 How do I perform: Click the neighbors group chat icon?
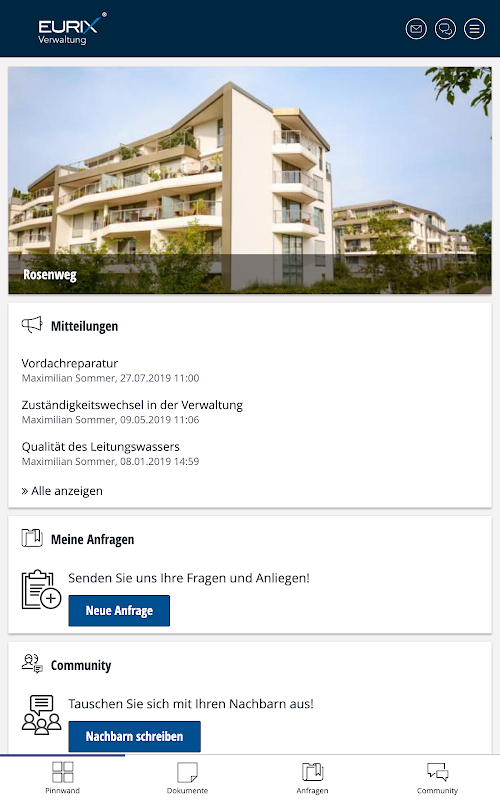[41, 715]
